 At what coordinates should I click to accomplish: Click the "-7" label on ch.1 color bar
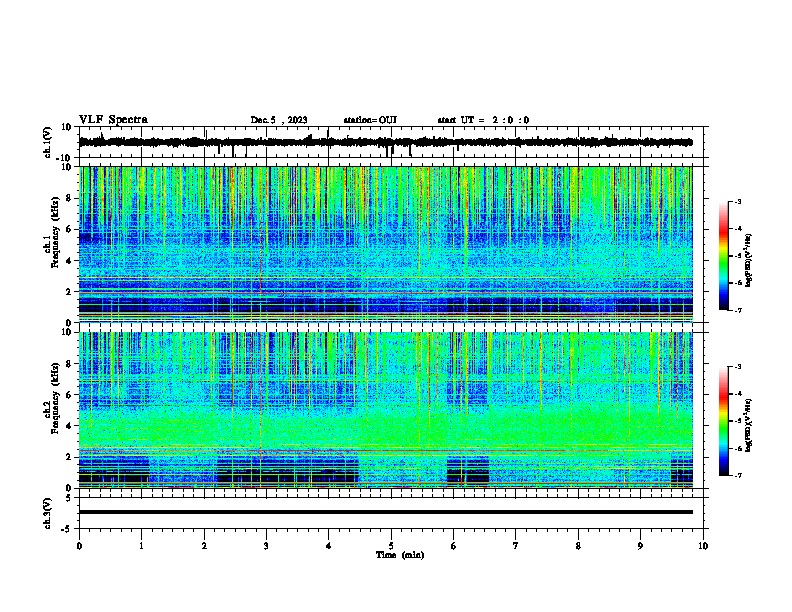pyautogui.click(x=737, y=310)
